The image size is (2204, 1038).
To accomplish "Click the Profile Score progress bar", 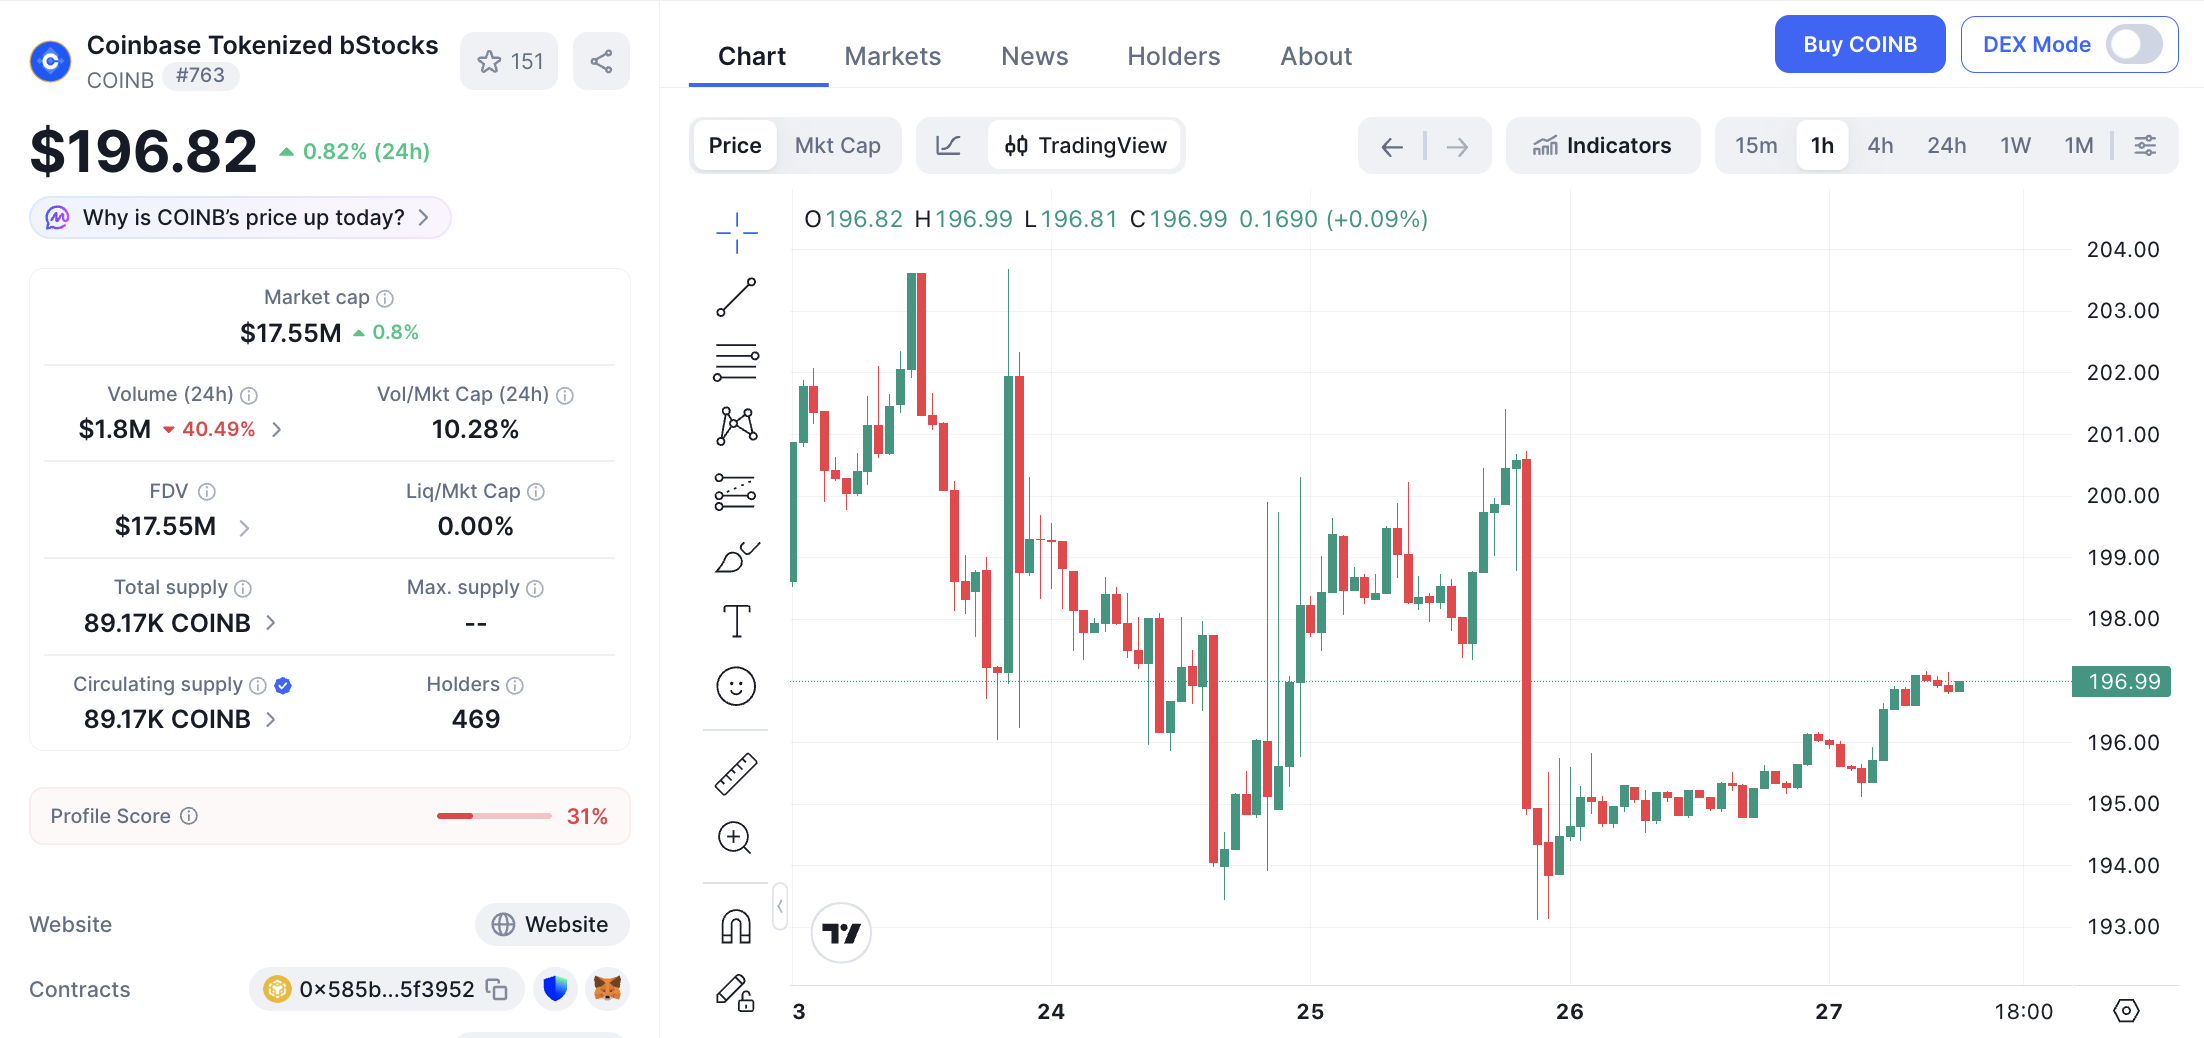I will click(494, 816).
